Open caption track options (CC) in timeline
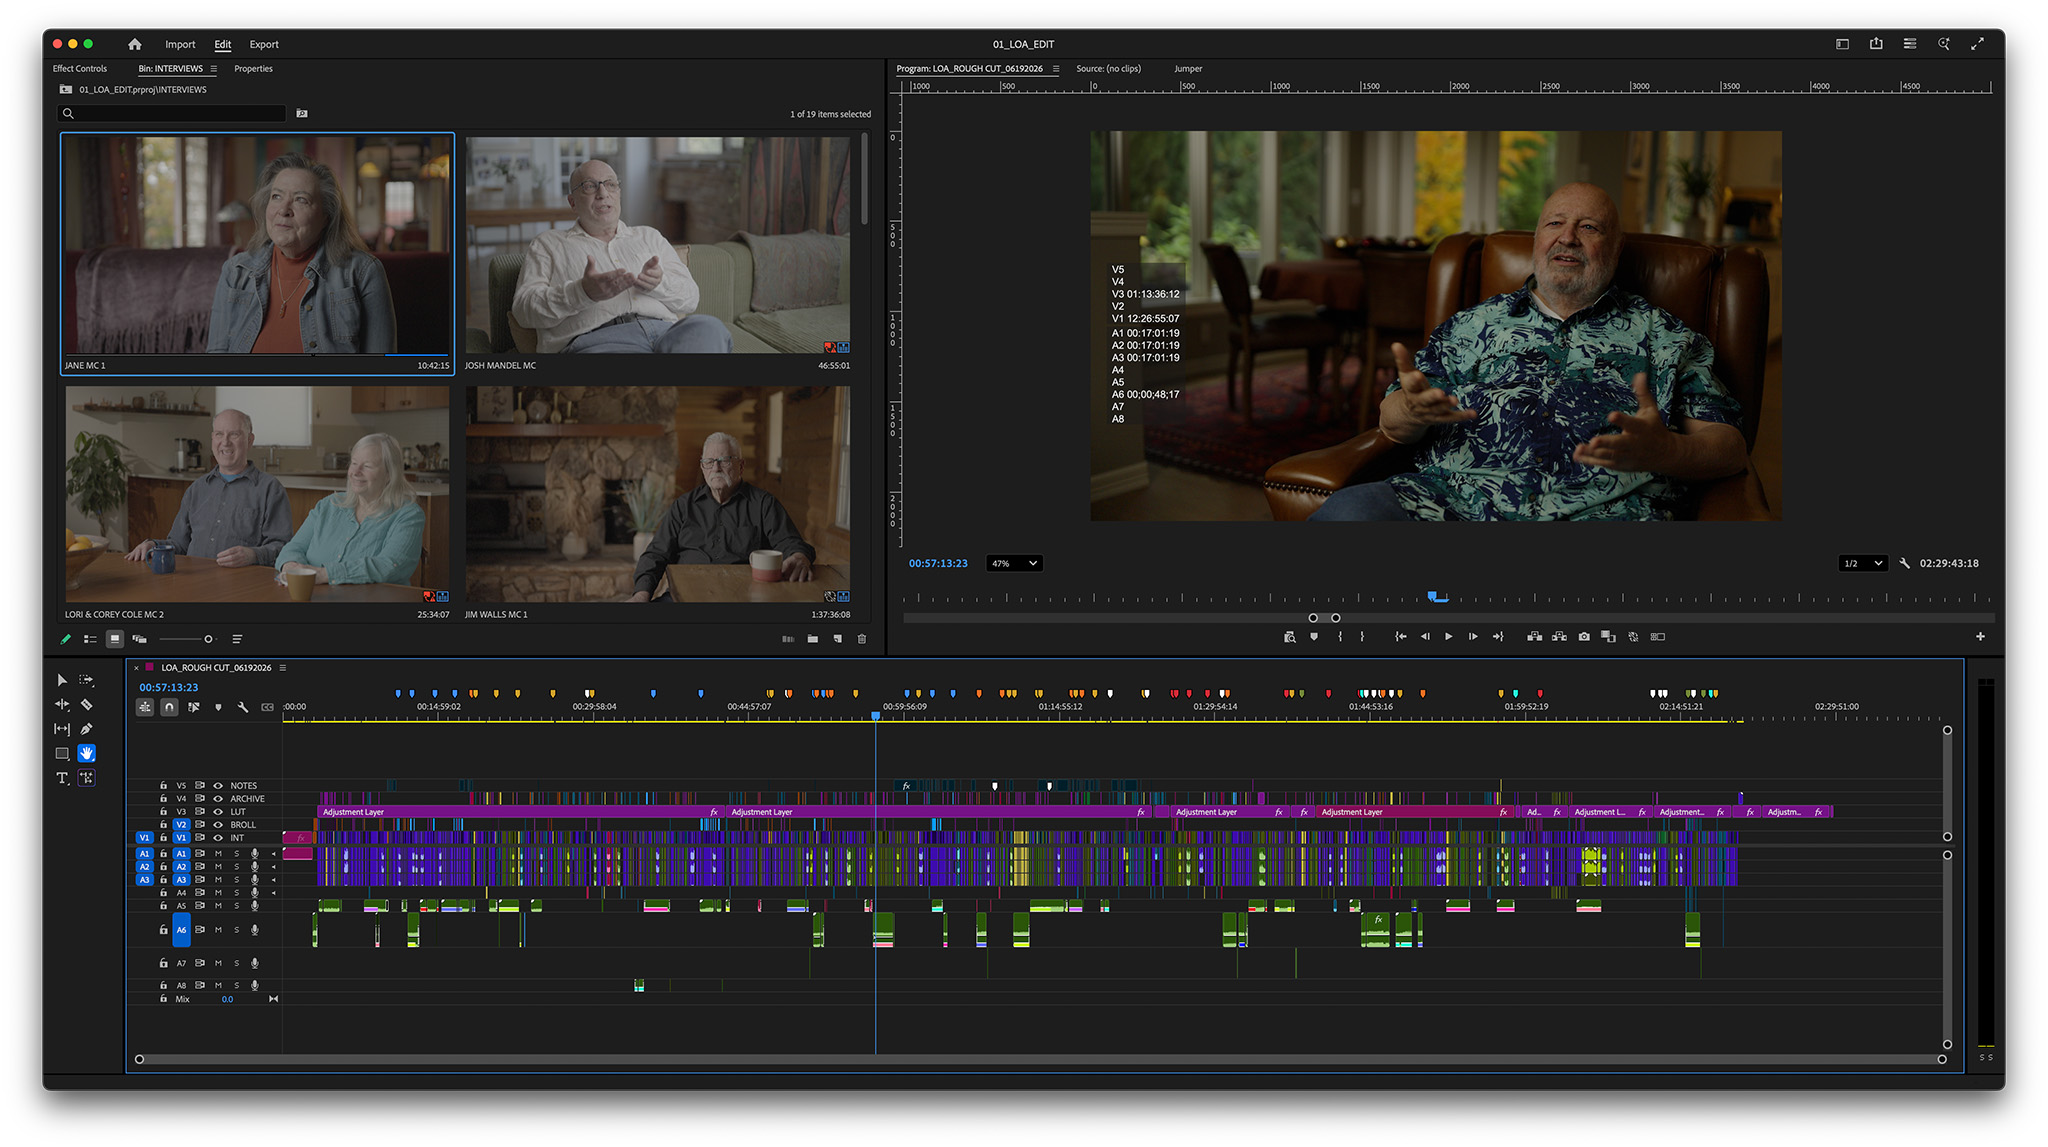The width and height of the screenshot is (2048, 1147). (267, 707)
